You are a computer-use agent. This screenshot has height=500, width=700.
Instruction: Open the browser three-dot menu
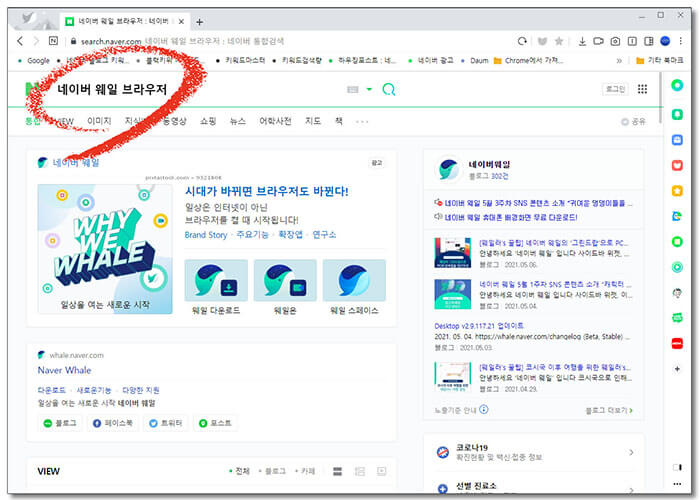point(681,41)
